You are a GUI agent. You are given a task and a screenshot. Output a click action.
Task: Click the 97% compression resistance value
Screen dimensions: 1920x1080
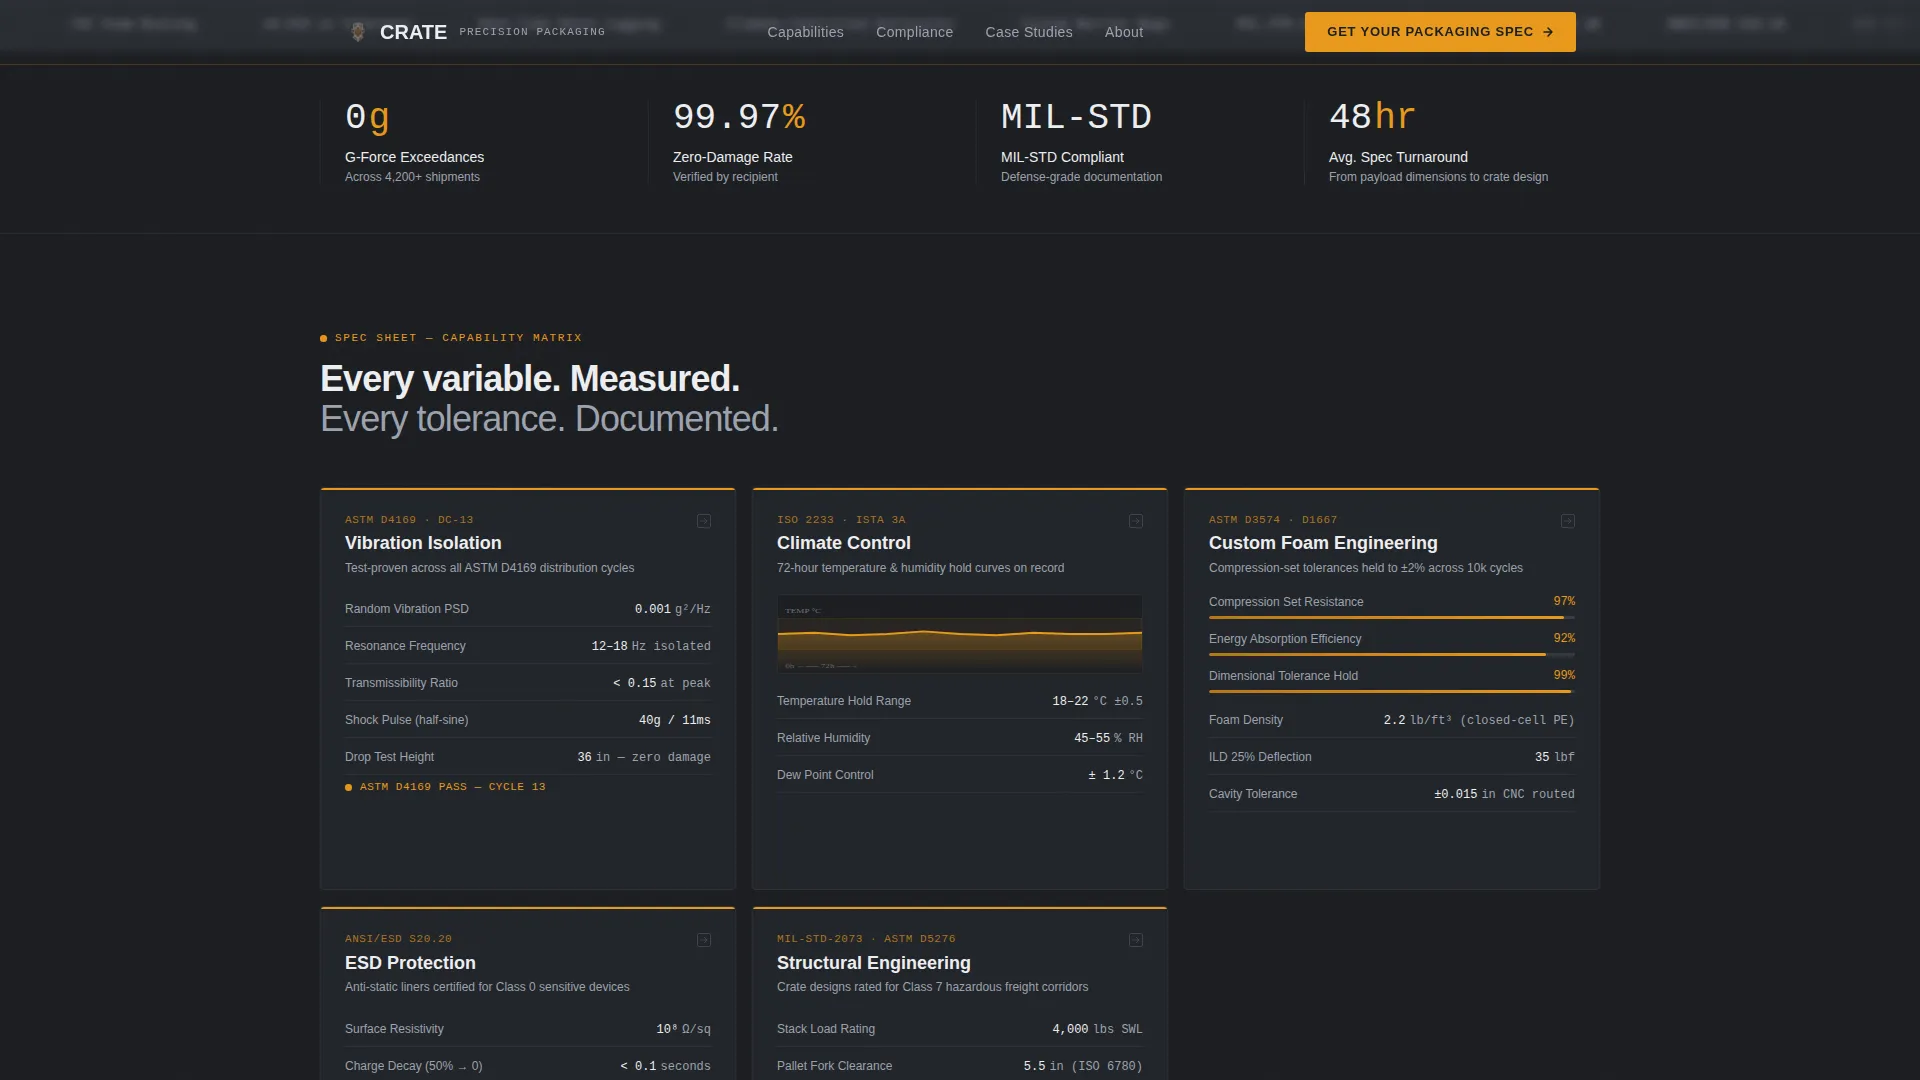(1564, 601)
